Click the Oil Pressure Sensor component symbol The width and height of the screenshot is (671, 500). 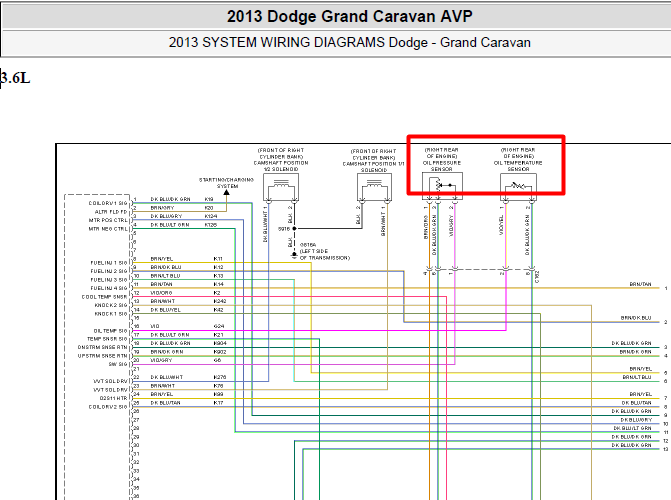(x=442, y=186)
